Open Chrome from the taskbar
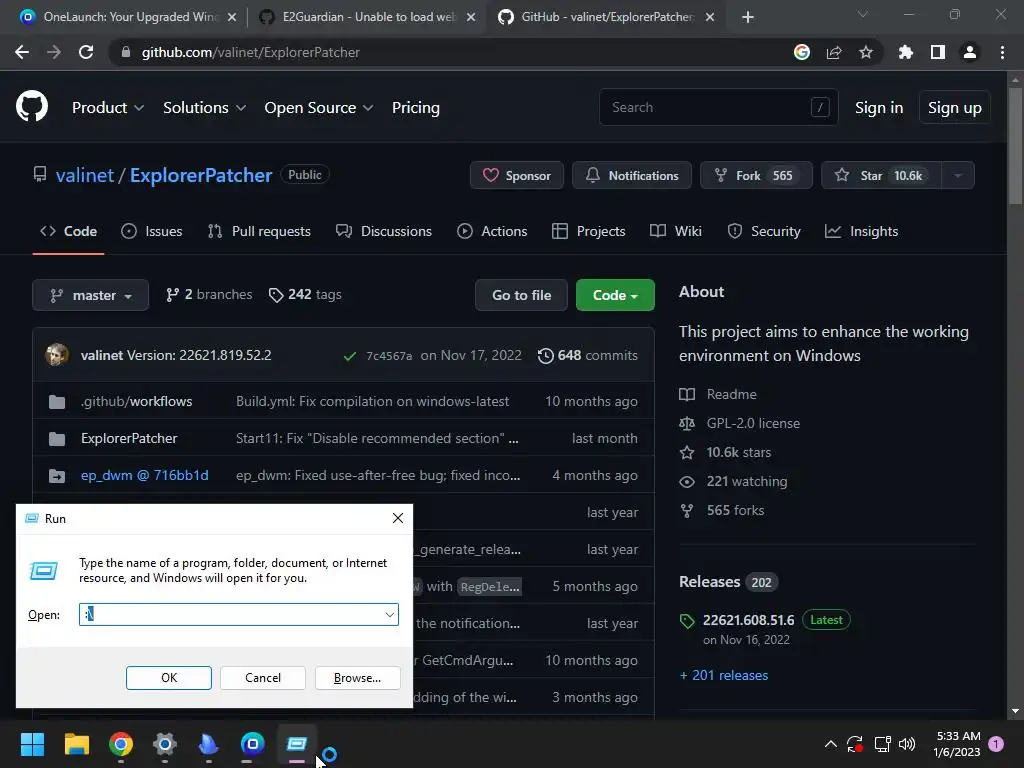The image size is (1024, 768). (x=121, y=744)
